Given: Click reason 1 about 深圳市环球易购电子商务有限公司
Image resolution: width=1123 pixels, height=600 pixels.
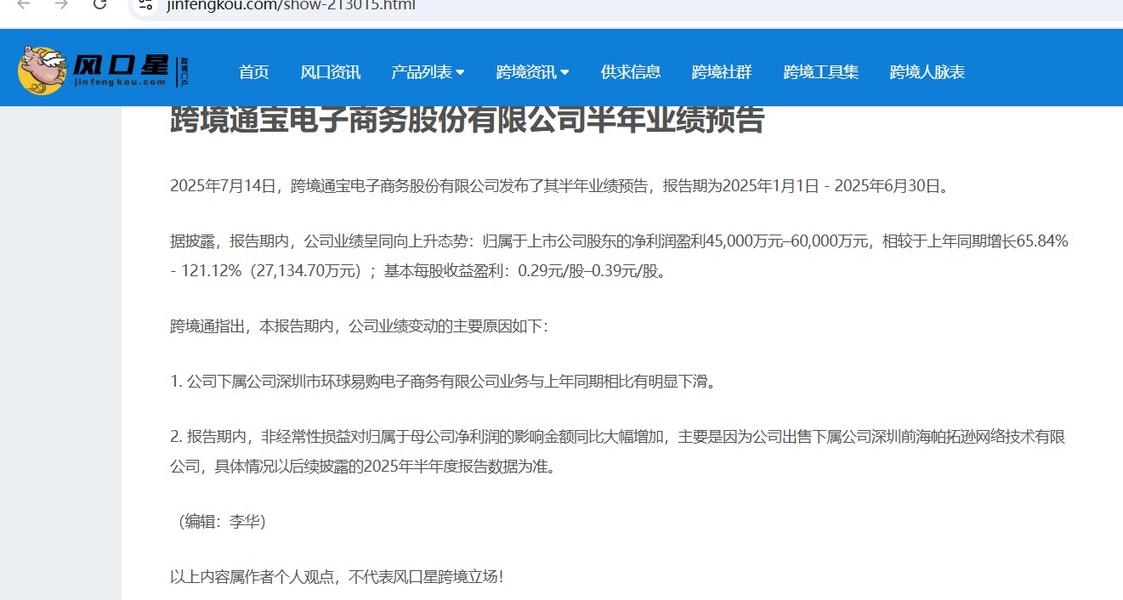Looking at the screenshot, I should point(443,382).
